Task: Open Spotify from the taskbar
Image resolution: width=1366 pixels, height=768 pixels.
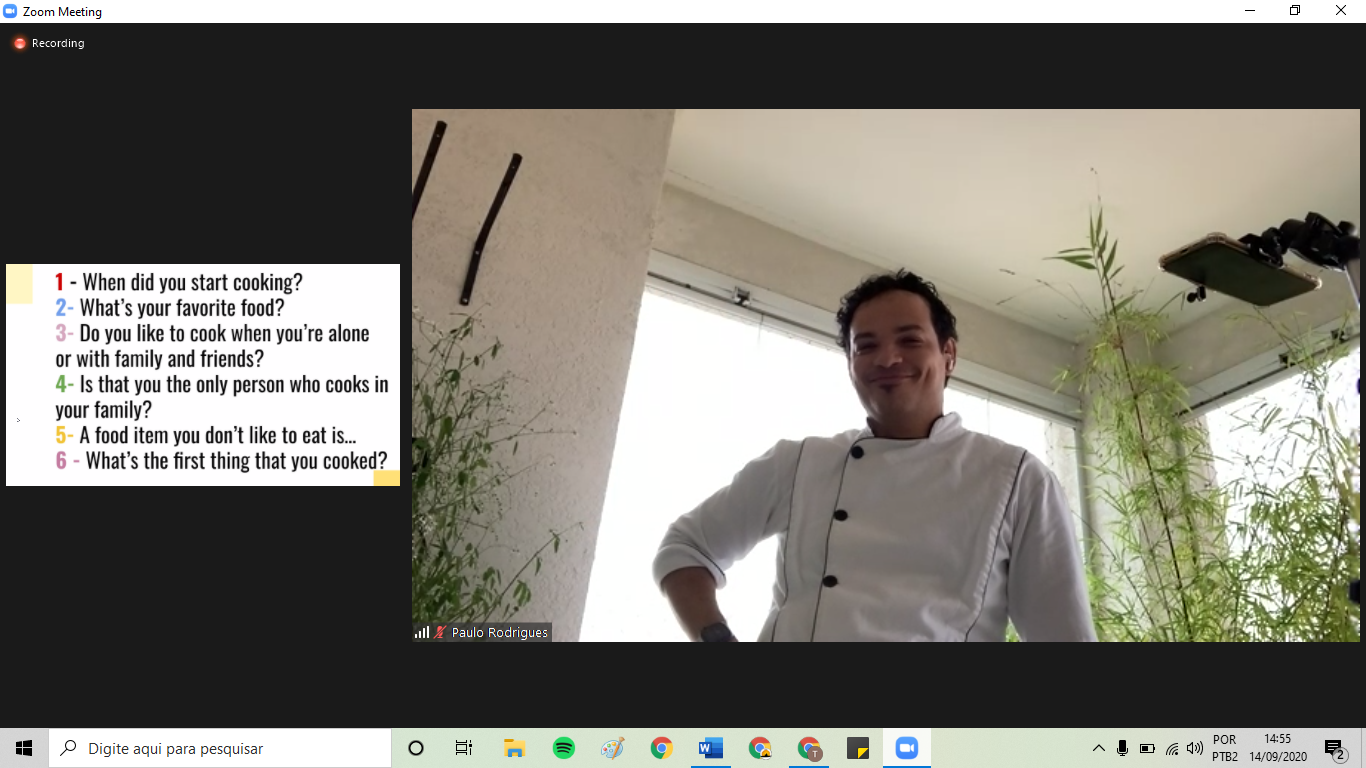Action: (x=563, y=748)
